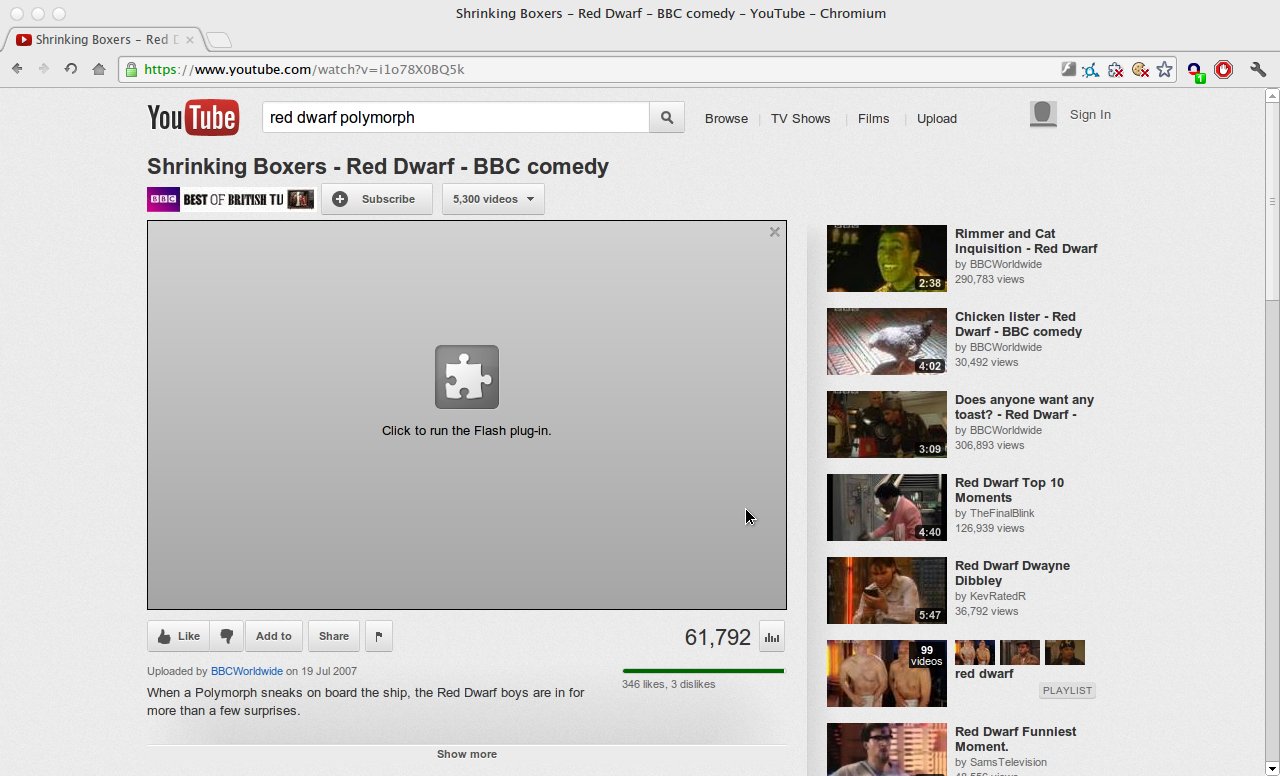
Task: Click the toast video thumbnail showing 3:09
Action: click(x=887, y=424)
